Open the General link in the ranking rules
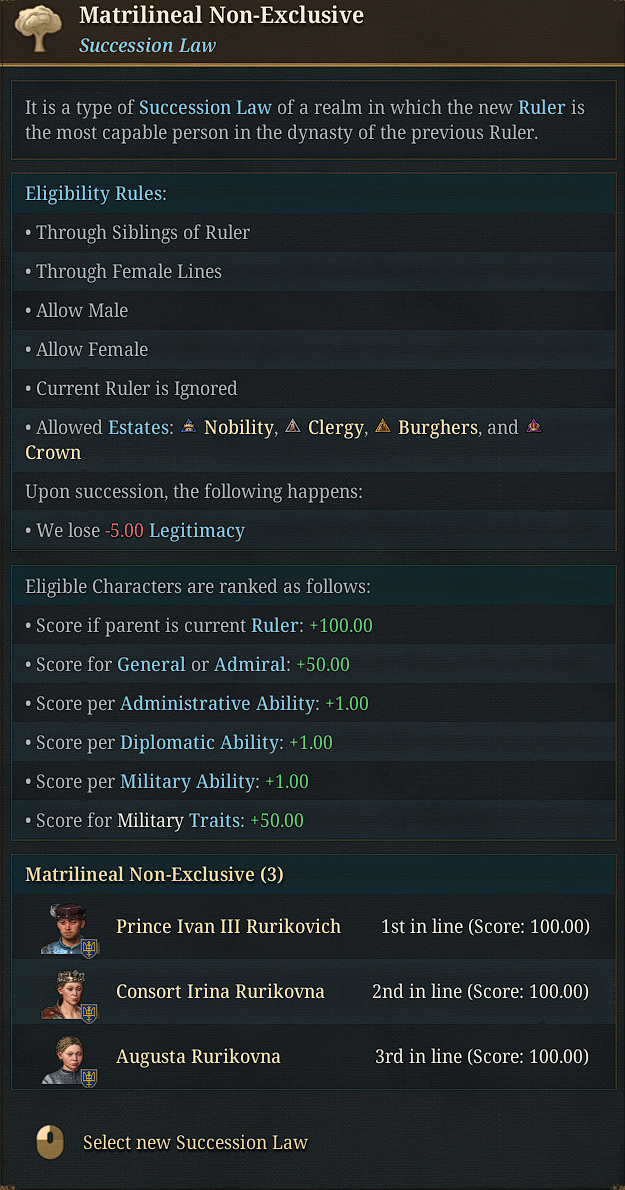This screenshot has width=625, height=1190. [151, 663]
